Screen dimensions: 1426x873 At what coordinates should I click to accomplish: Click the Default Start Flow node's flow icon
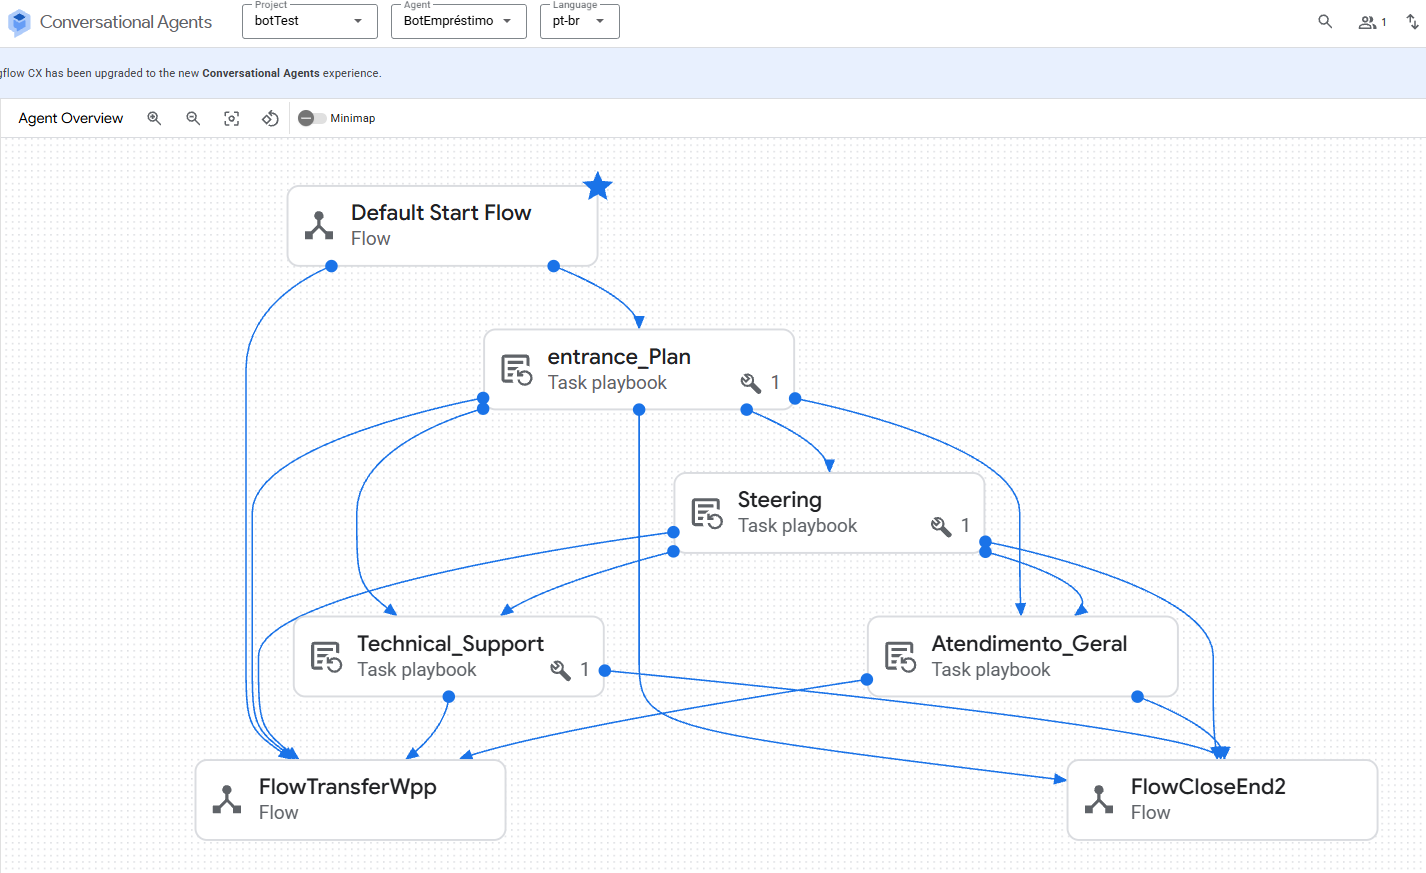tap(319, 226)
